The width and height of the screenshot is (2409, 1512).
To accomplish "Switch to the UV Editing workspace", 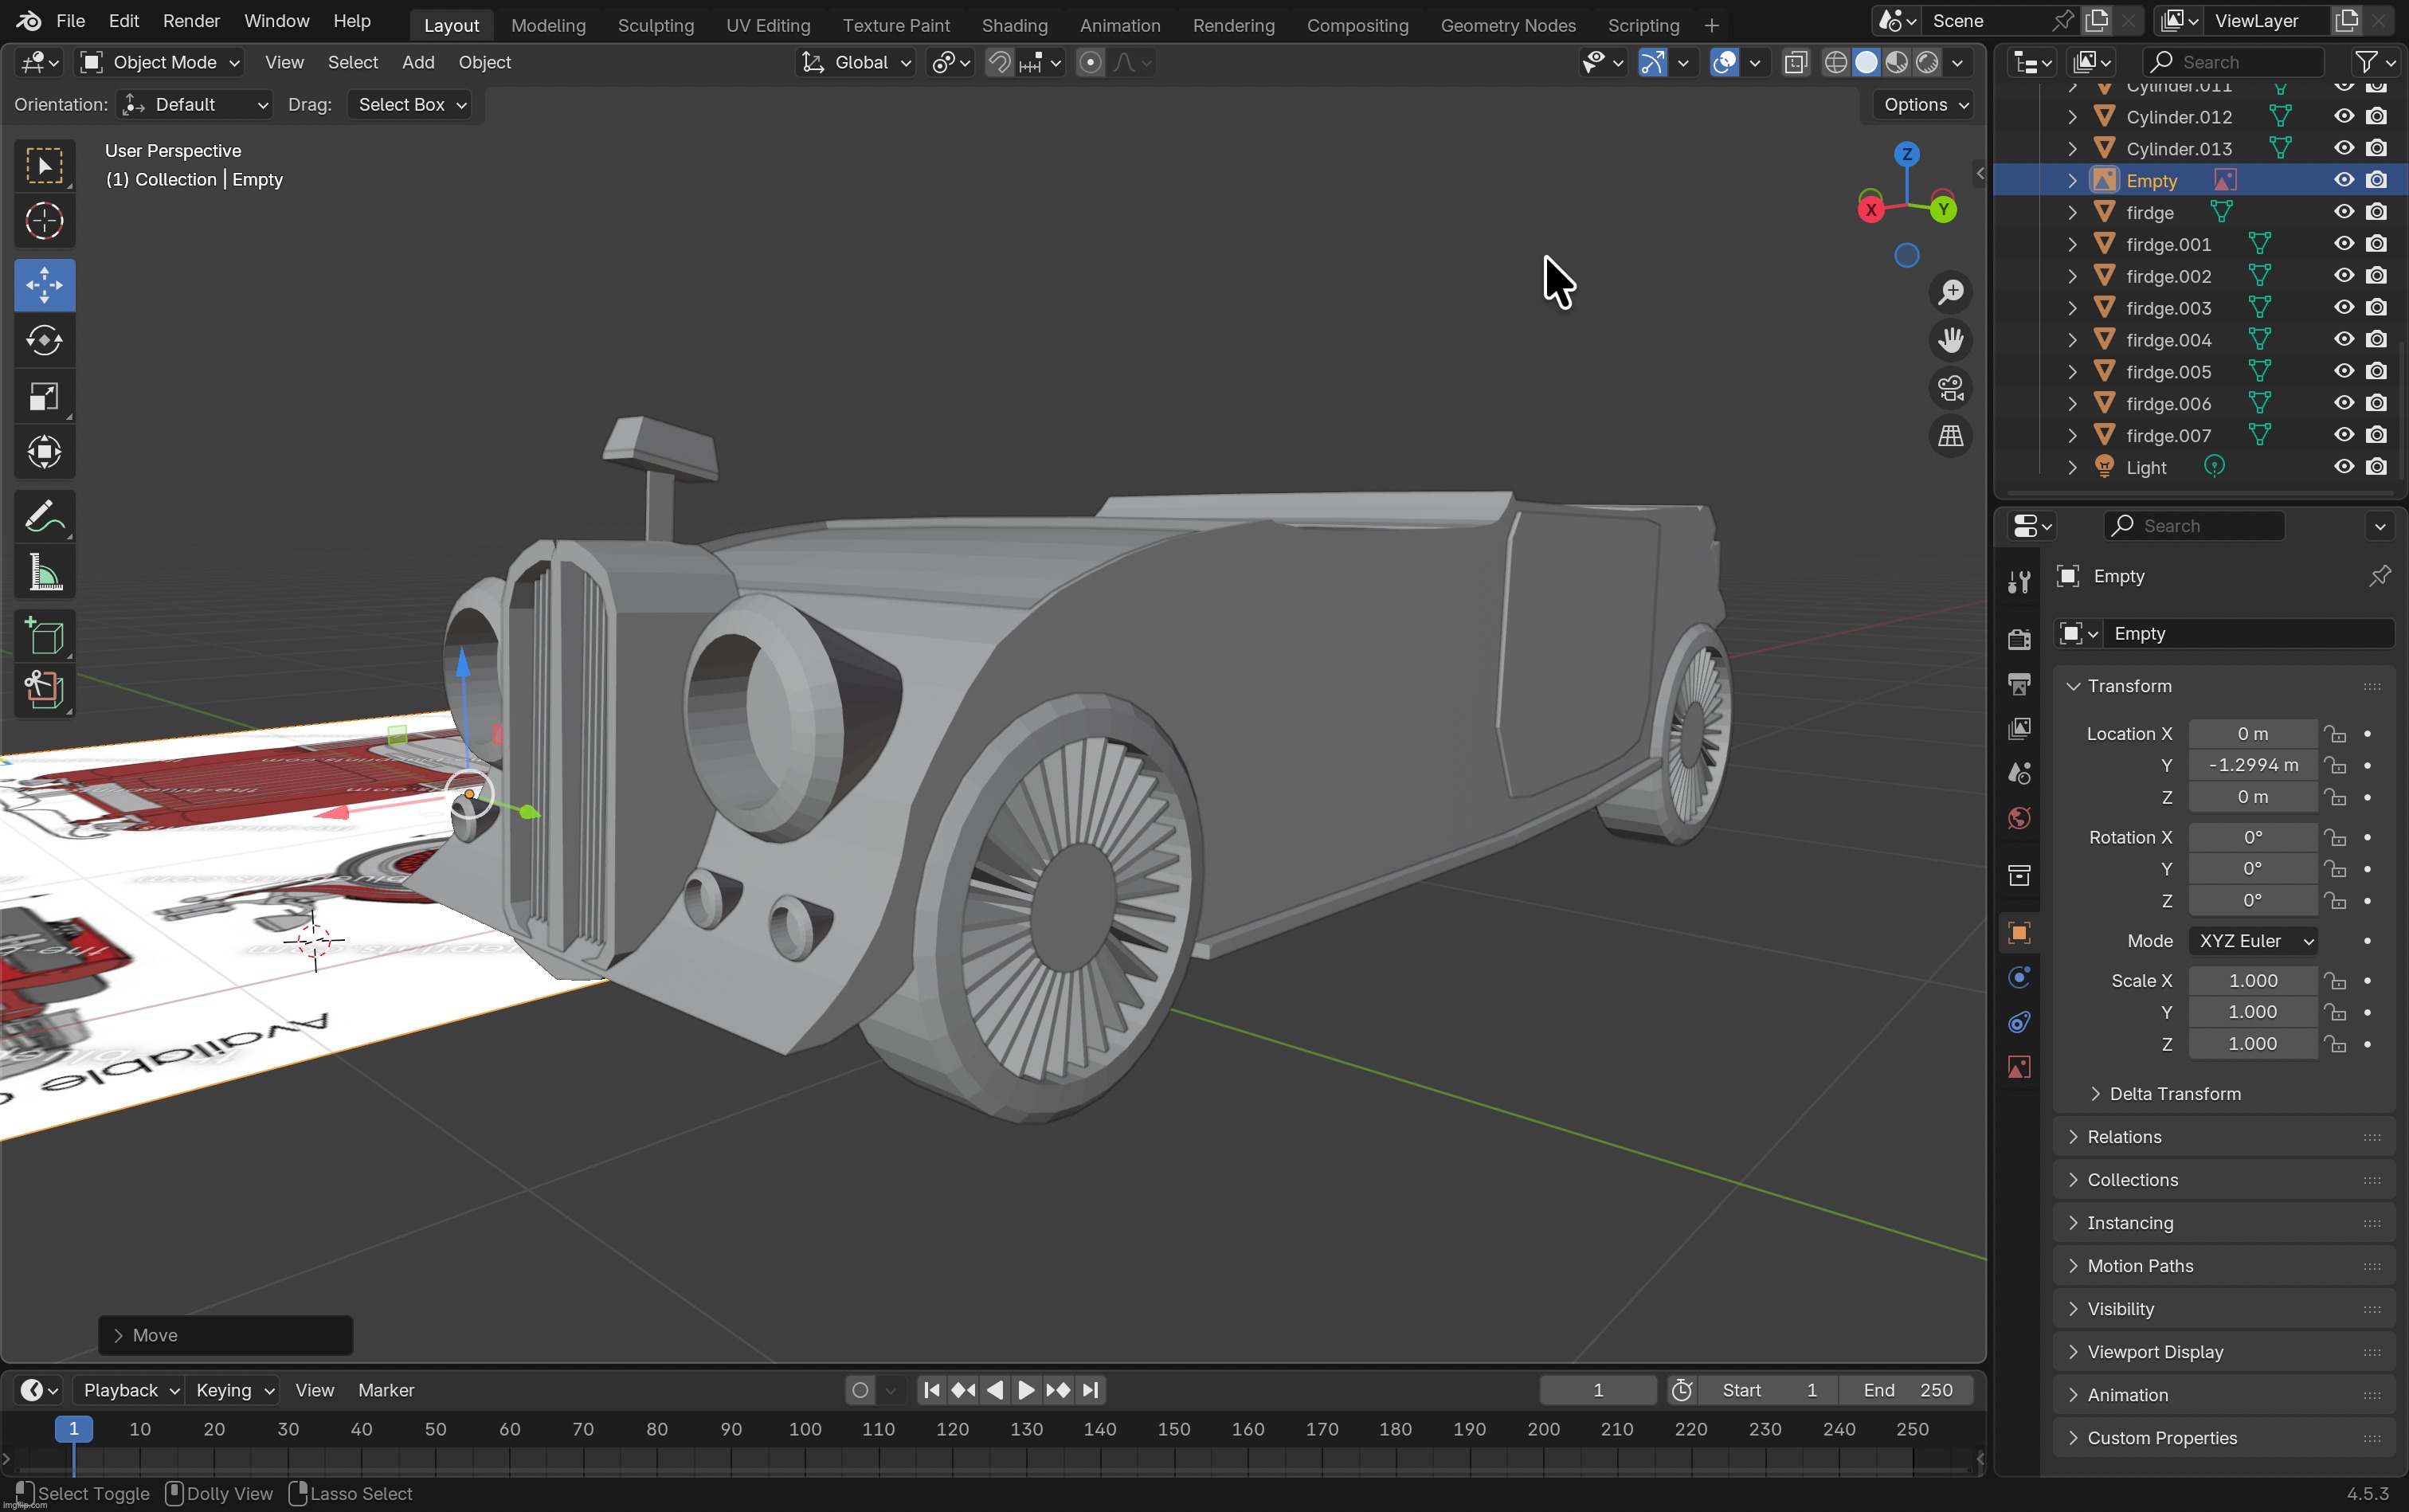I will click(x=767, y=25).
